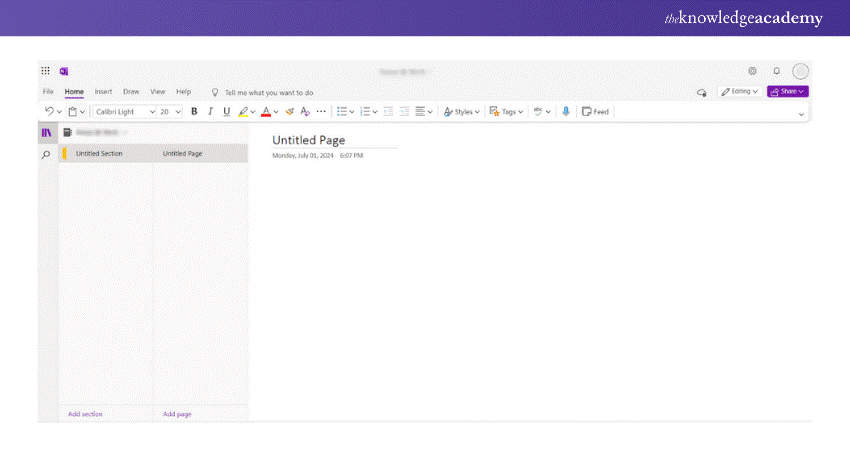This screenshot has width=850, height=450.
Task: Open the Calibri Light font dropdown
Action: pos(124,112)
